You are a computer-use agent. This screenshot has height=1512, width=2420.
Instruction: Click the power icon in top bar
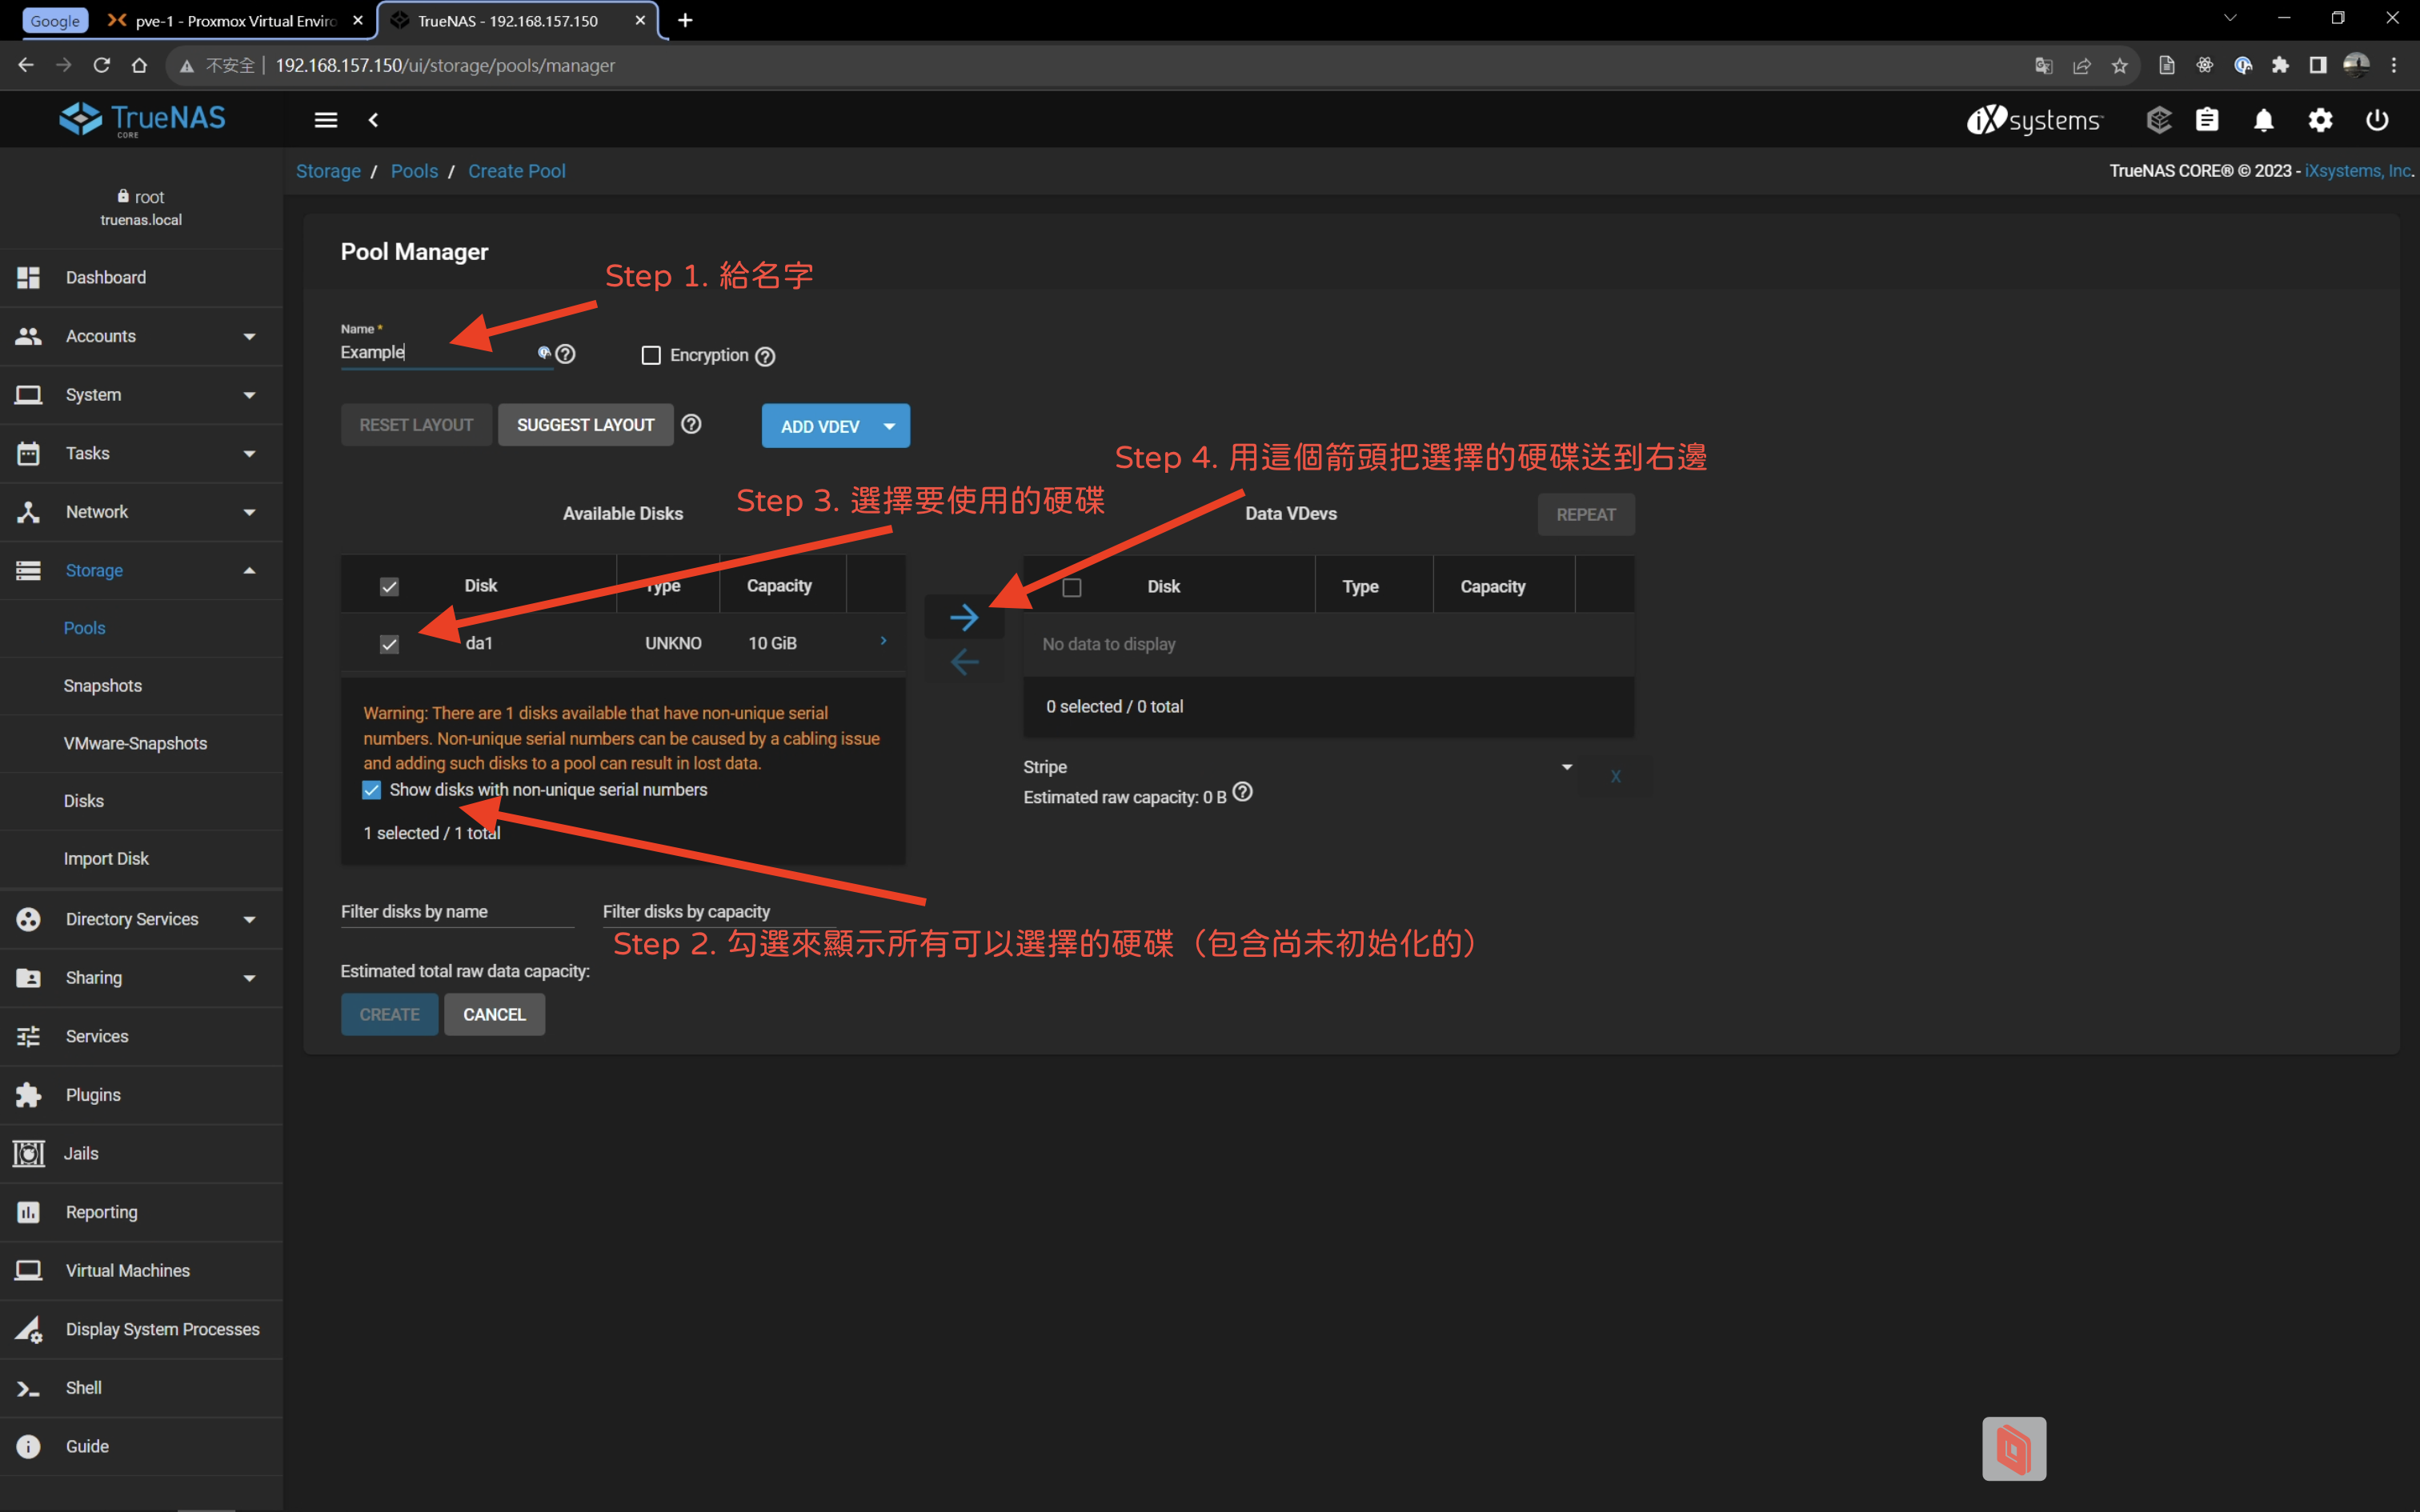2377,120
